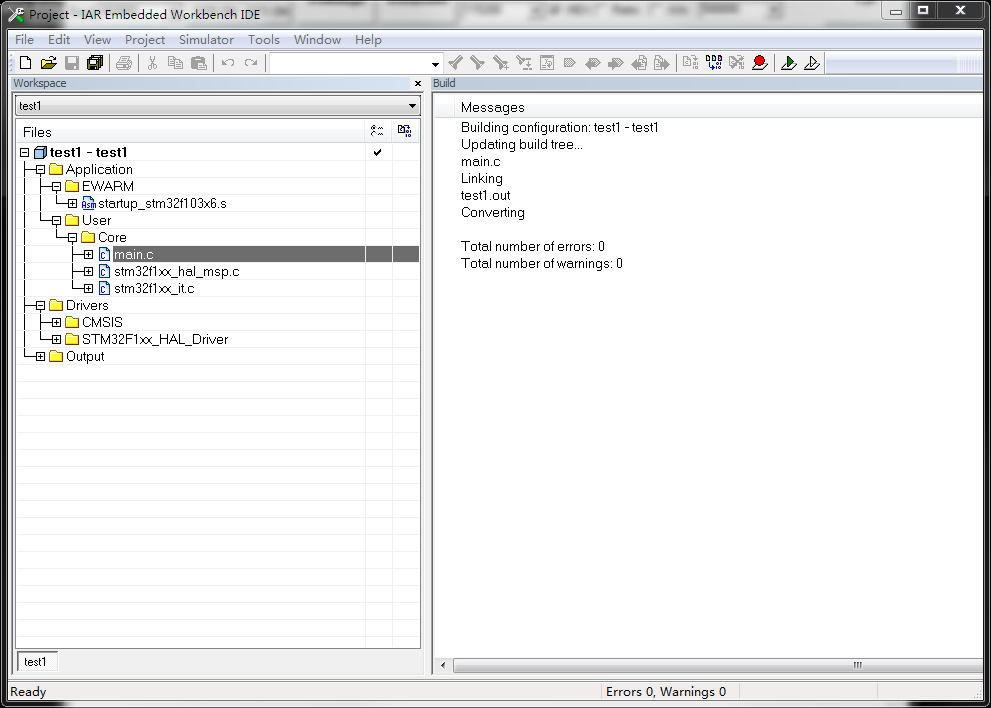Open the Simulator menu
Viewport: 991px width, 708px height.
pyautogui.click(x=206, y=40)
